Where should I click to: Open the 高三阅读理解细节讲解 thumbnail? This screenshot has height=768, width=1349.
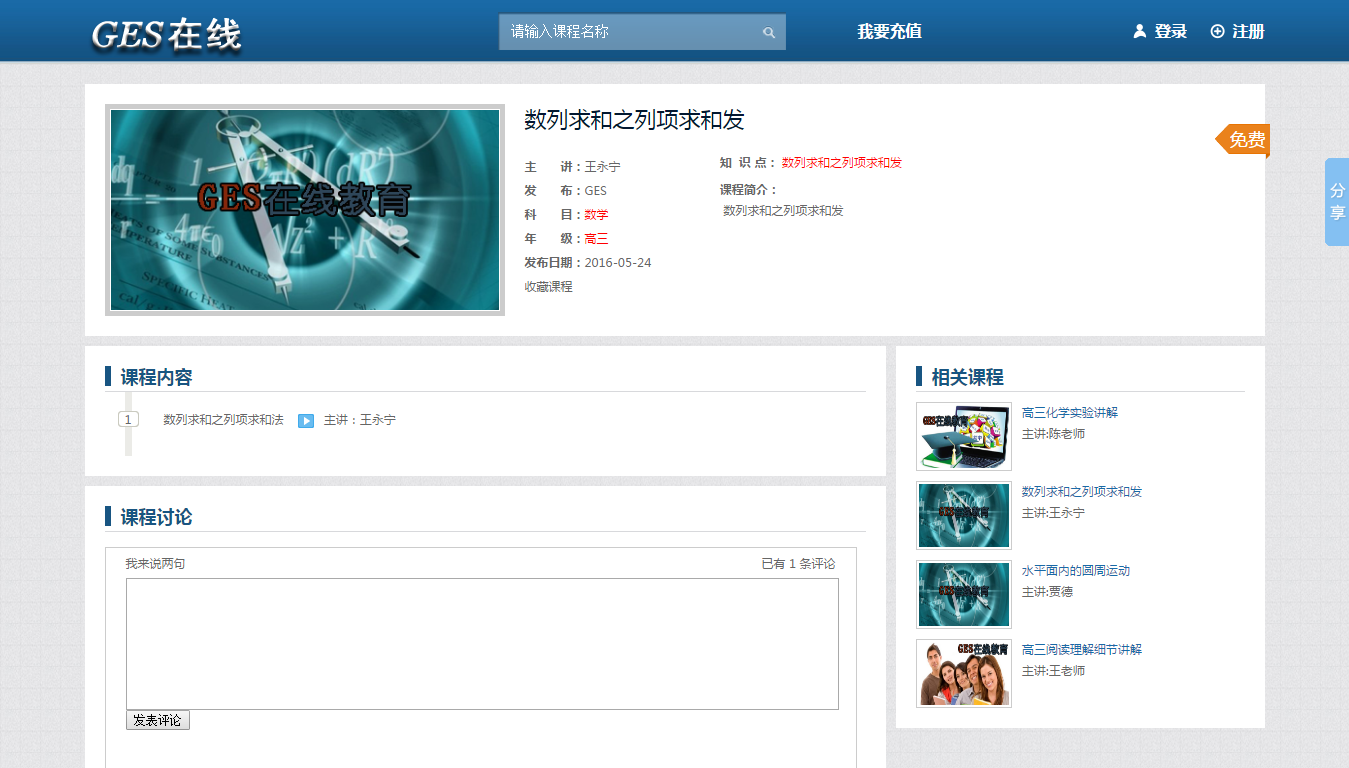[x=963, y=674]
